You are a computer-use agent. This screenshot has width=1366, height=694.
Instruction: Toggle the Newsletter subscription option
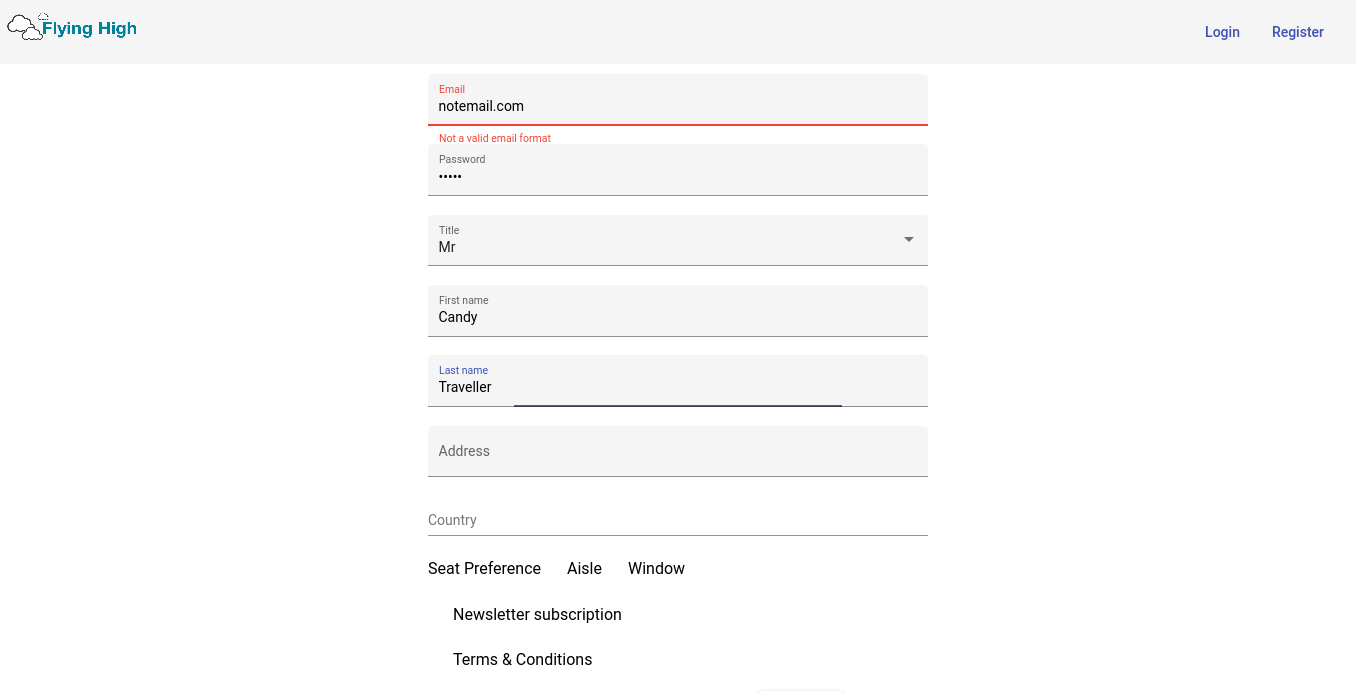point(537,614)
